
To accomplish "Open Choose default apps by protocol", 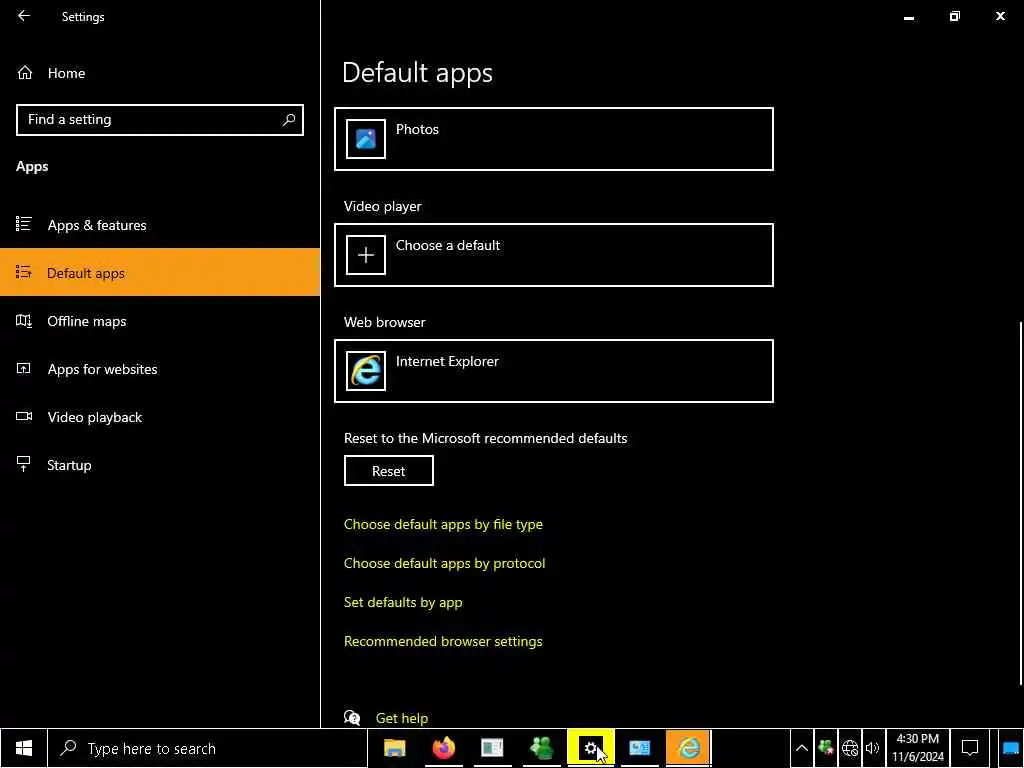I will (444, 563).
